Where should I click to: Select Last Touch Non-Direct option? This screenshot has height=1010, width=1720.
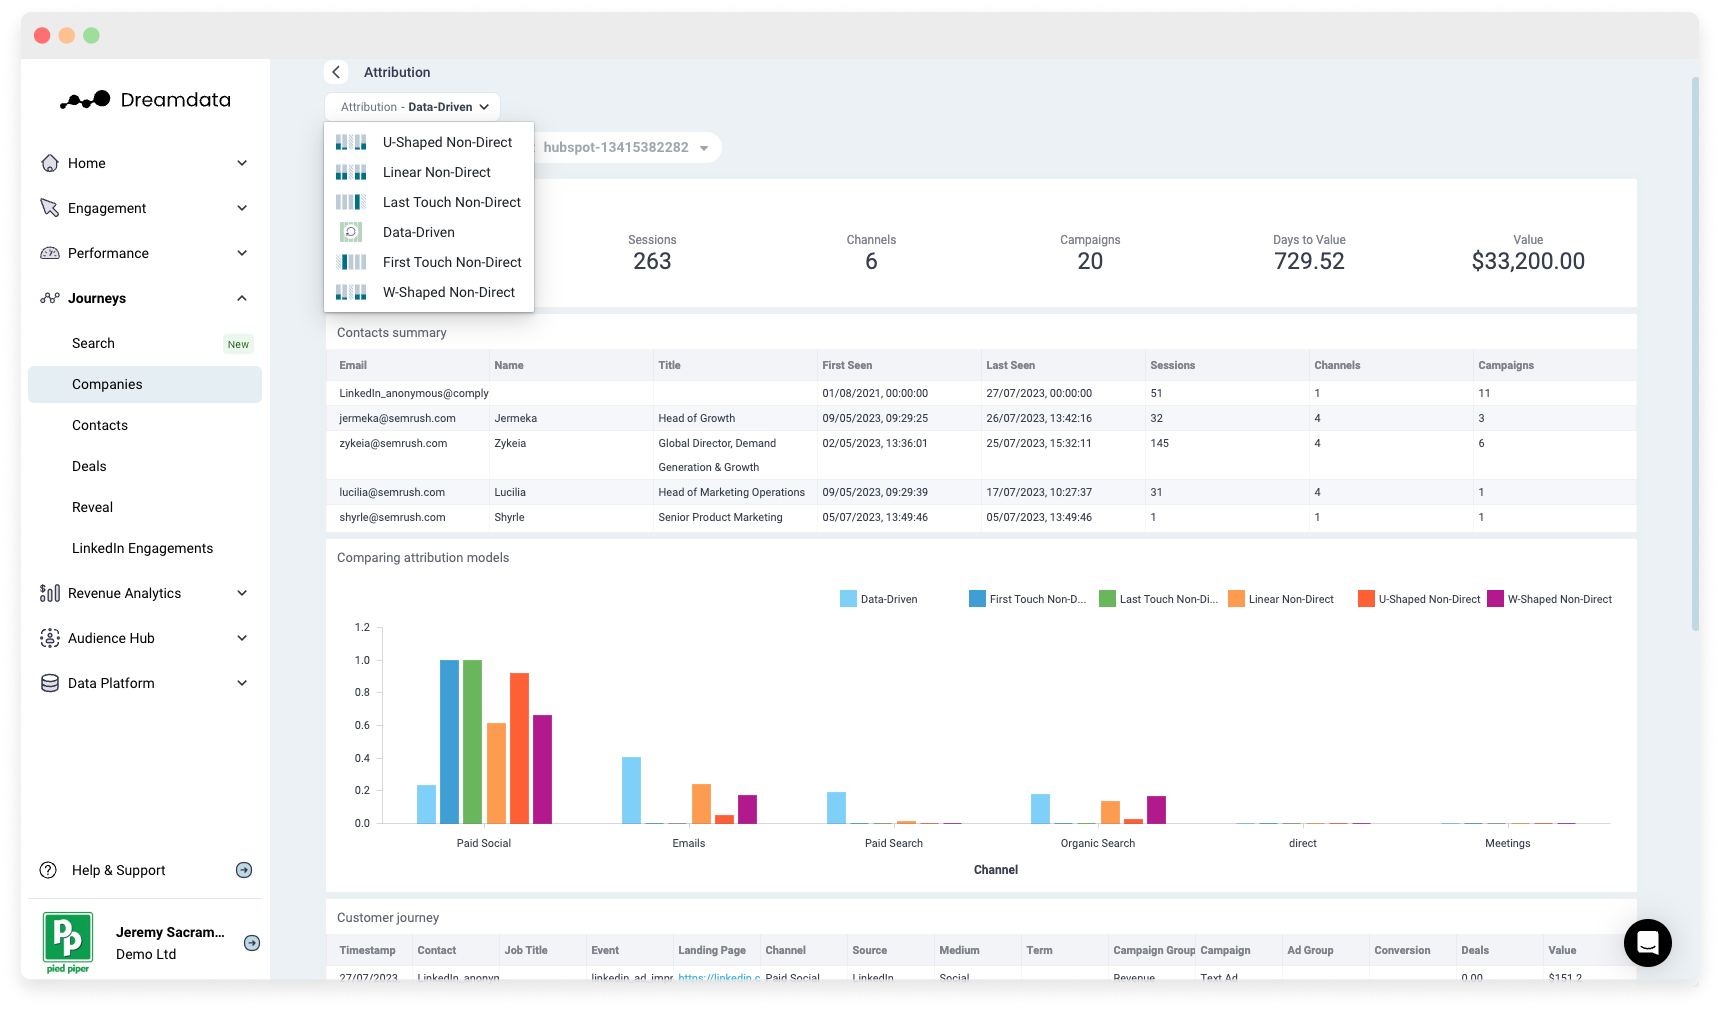(x=429, y=202)
